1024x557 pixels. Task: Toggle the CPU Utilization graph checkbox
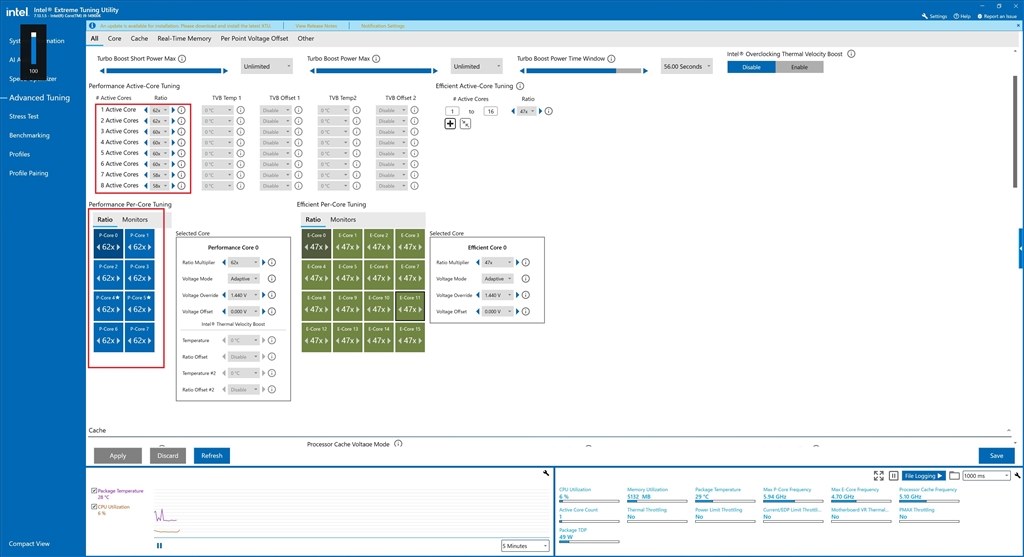click(94, 507)
